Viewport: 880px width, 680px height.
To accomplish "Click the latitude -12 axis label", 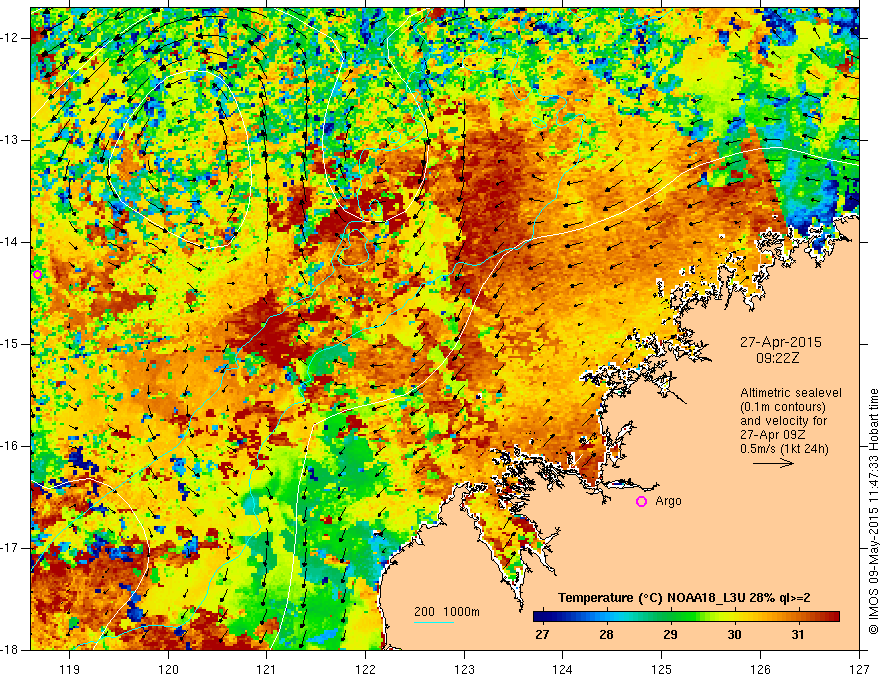I will coord(10,38).
